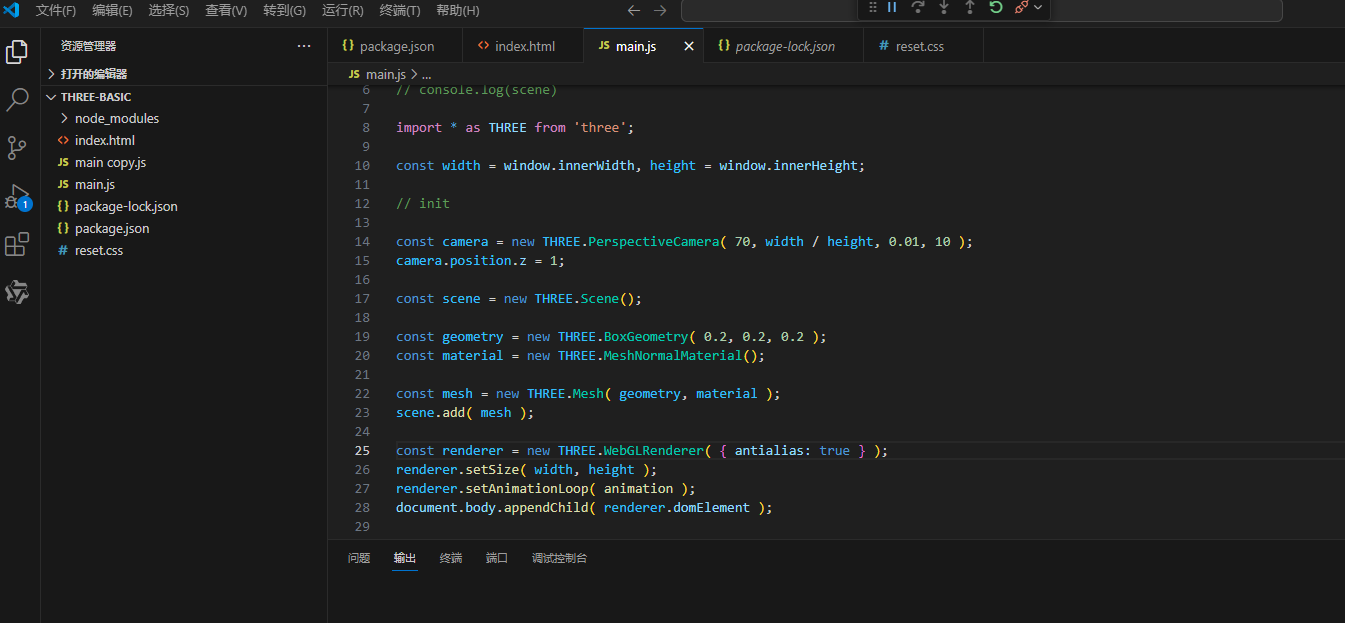Click the debug Step Into icon
This screenshot has width=1345, height=623.
click(944, 8)
